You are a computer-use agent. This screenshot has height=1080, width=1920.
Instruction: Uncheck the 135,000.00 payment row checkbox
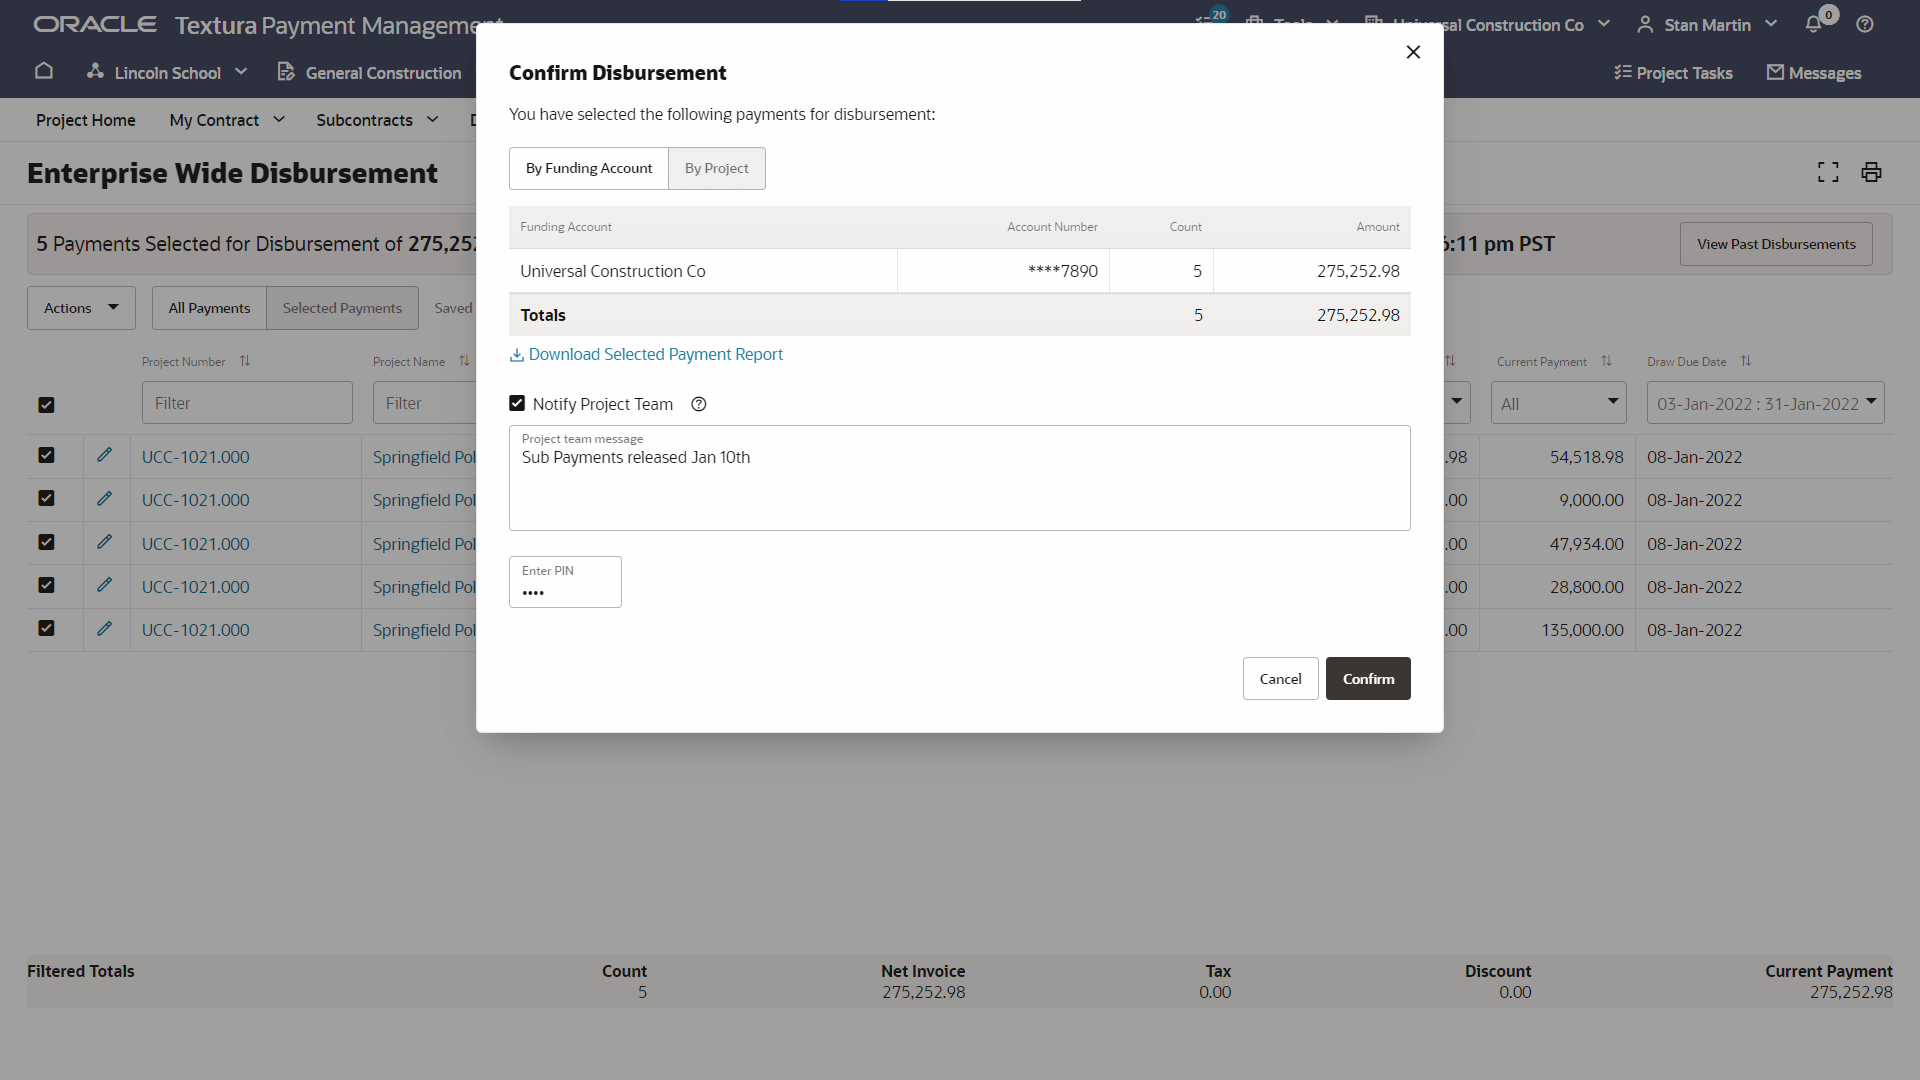point(46,629)
